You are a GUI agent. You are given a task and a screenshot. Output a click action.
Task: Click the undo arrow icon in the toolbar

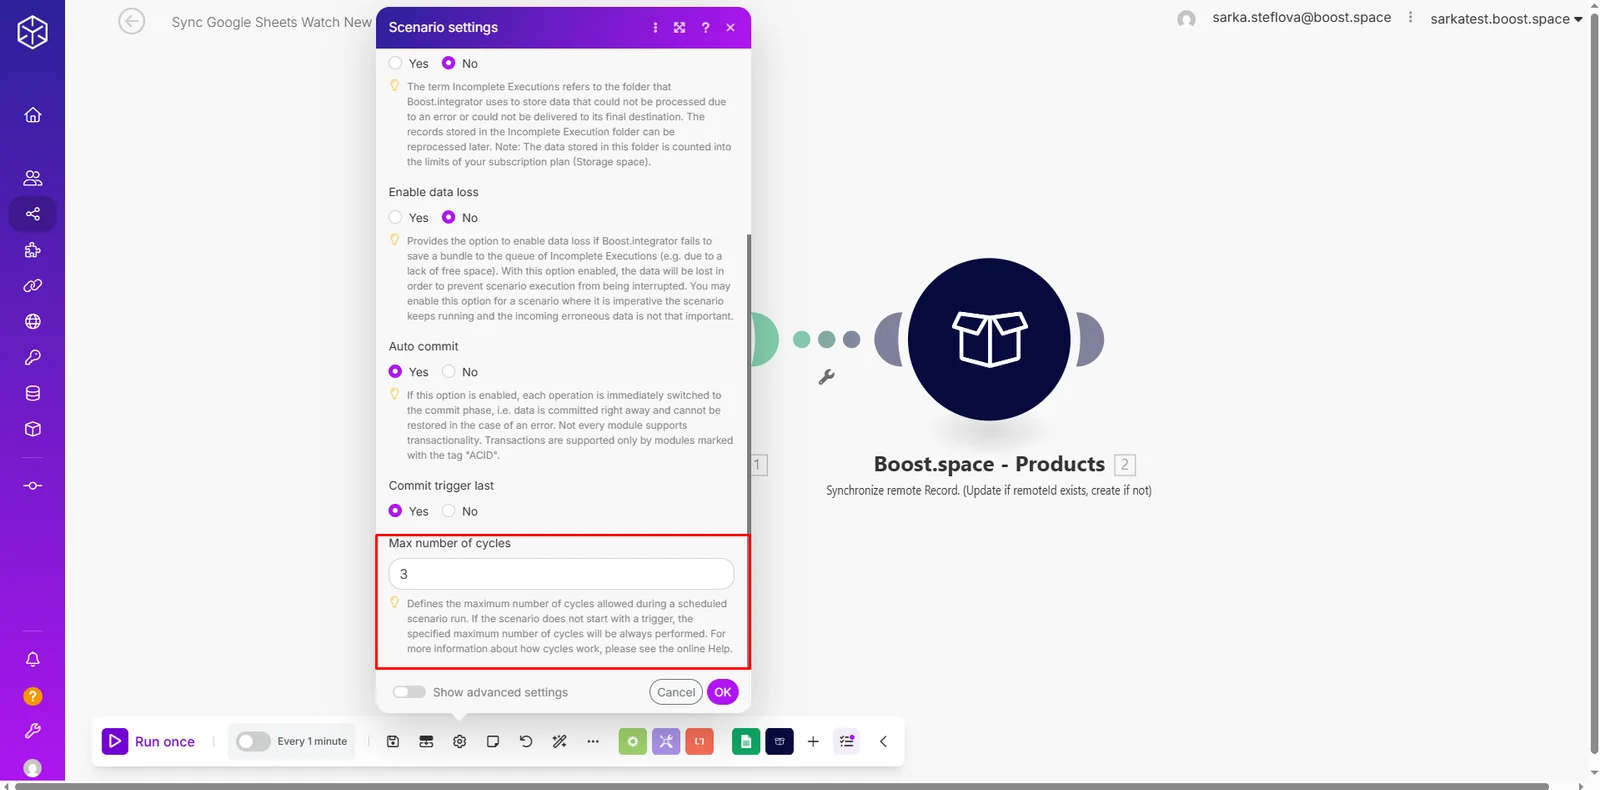pos(526,741)
